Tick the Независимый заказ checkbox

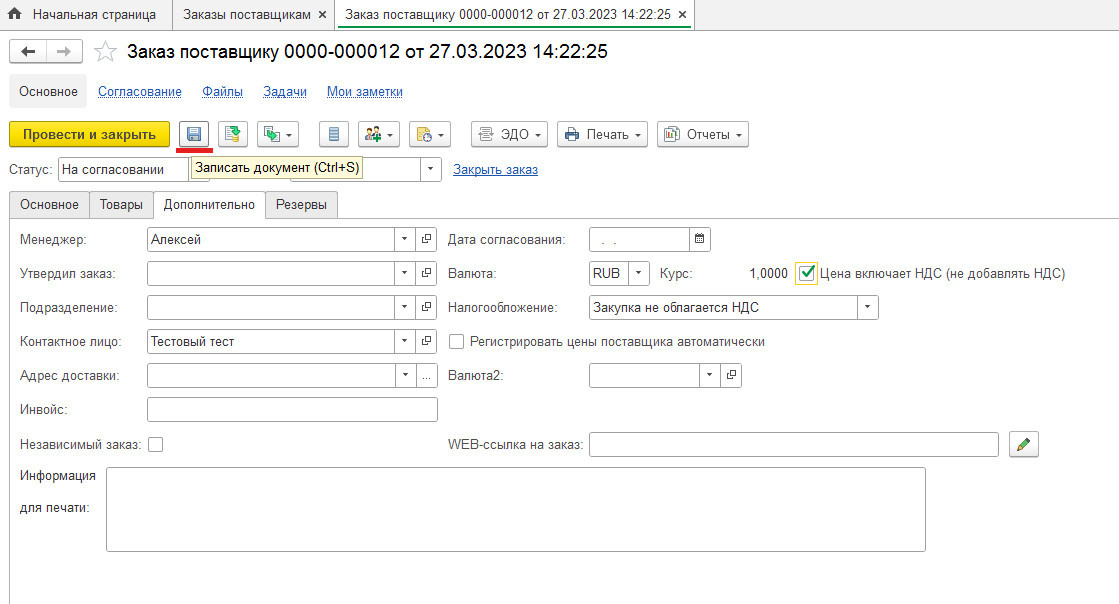(x=155, y=444)
